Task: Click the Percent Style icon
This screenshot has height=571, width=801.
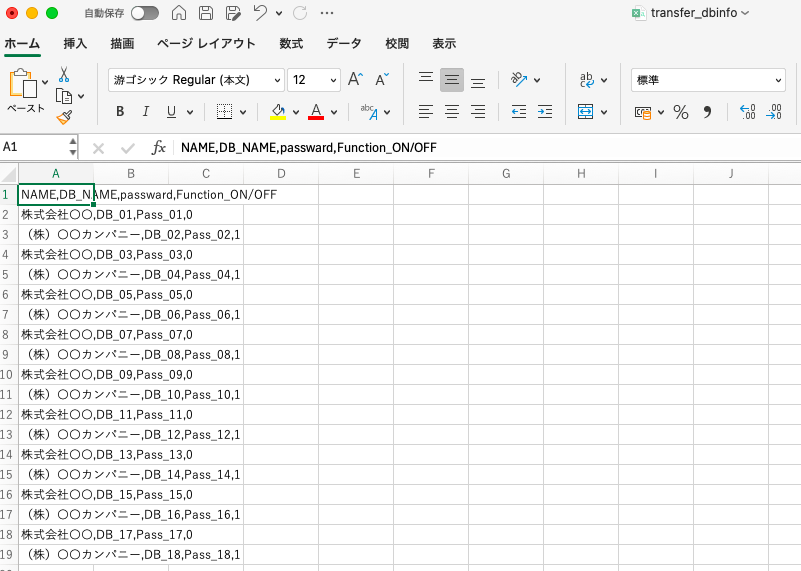Action: 680,112
